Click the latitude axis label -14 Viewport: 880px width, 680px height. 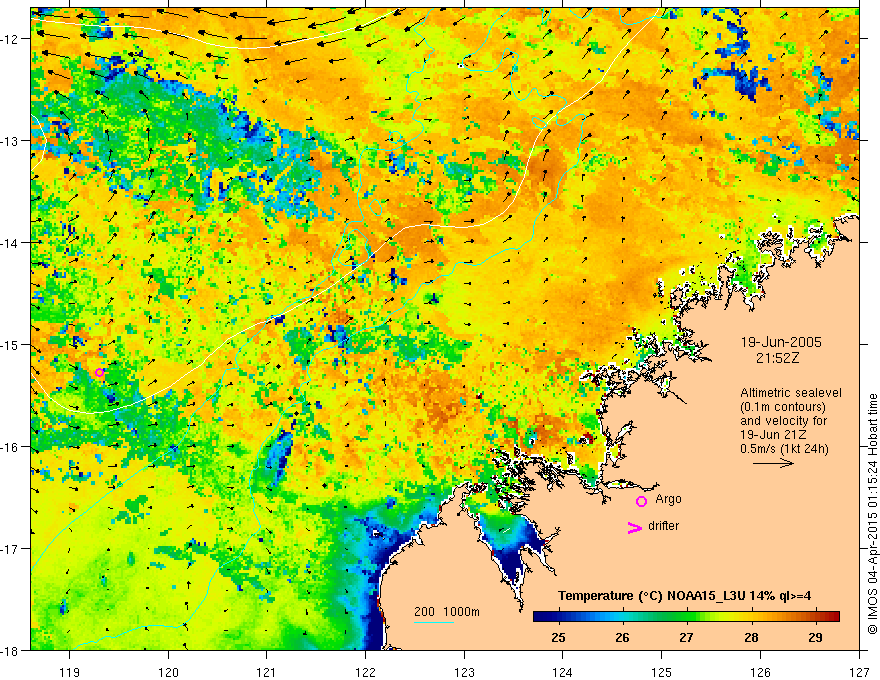point(11,243)
